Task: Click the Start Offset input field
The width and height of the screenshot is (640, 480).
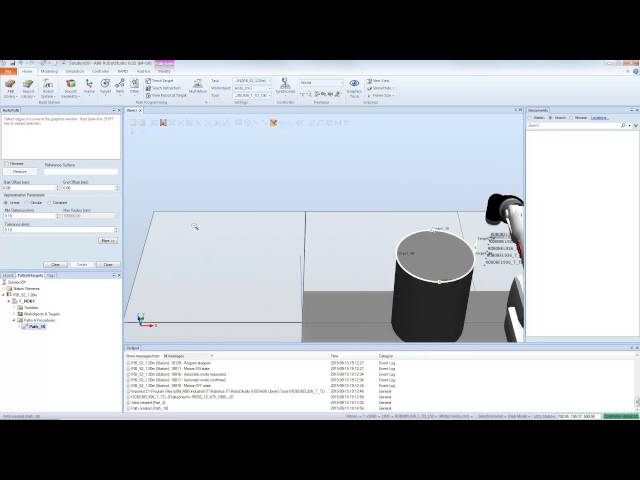Action: (x=31, y=188)
